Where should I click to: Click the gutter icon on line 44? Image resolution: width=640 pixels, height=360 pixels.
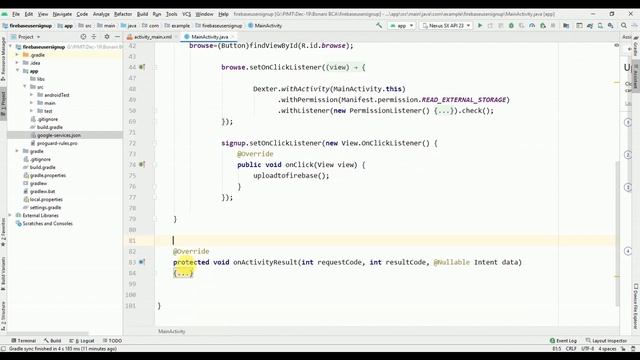[142, 67]
